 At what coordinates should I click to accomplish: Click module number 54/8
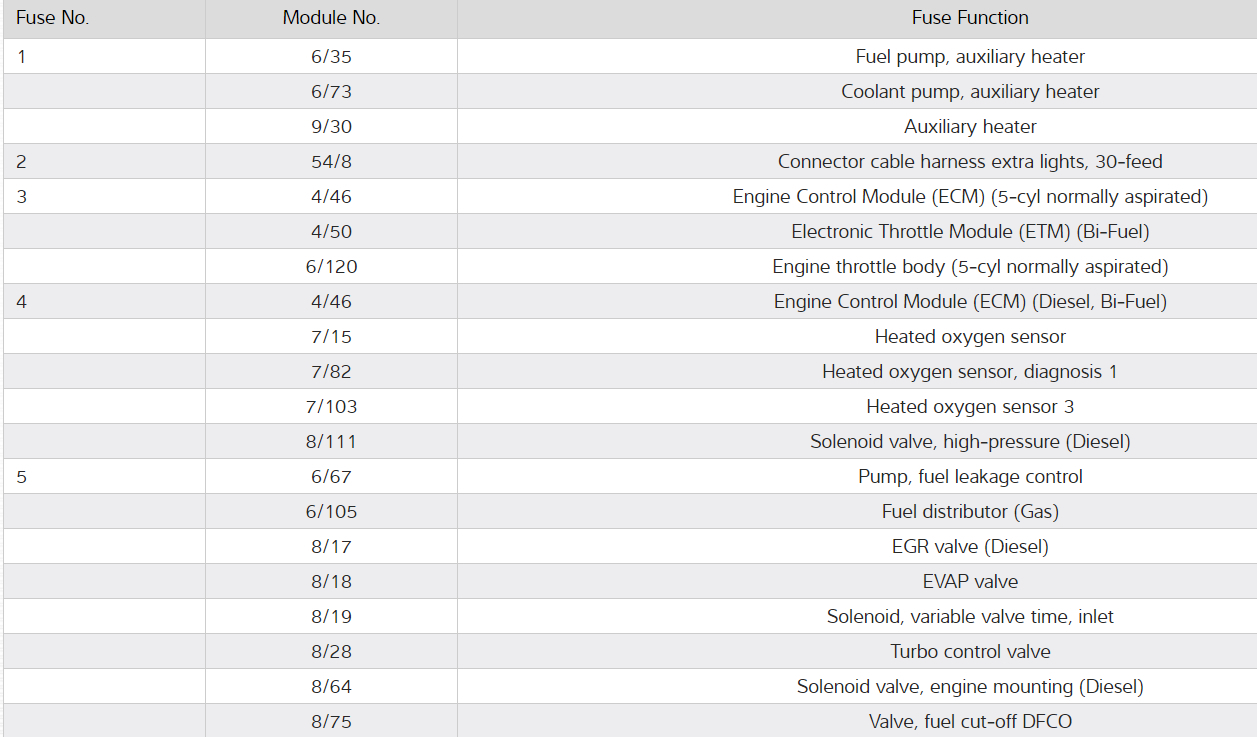(331, 162)
